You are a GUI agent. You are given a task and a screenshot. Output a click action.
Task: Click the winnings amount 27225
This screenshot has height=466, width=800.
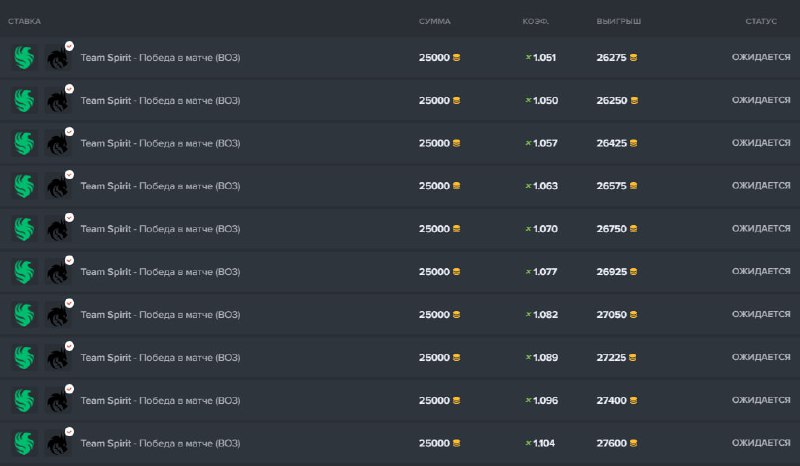pyautogui.click(x=611, y=357)
